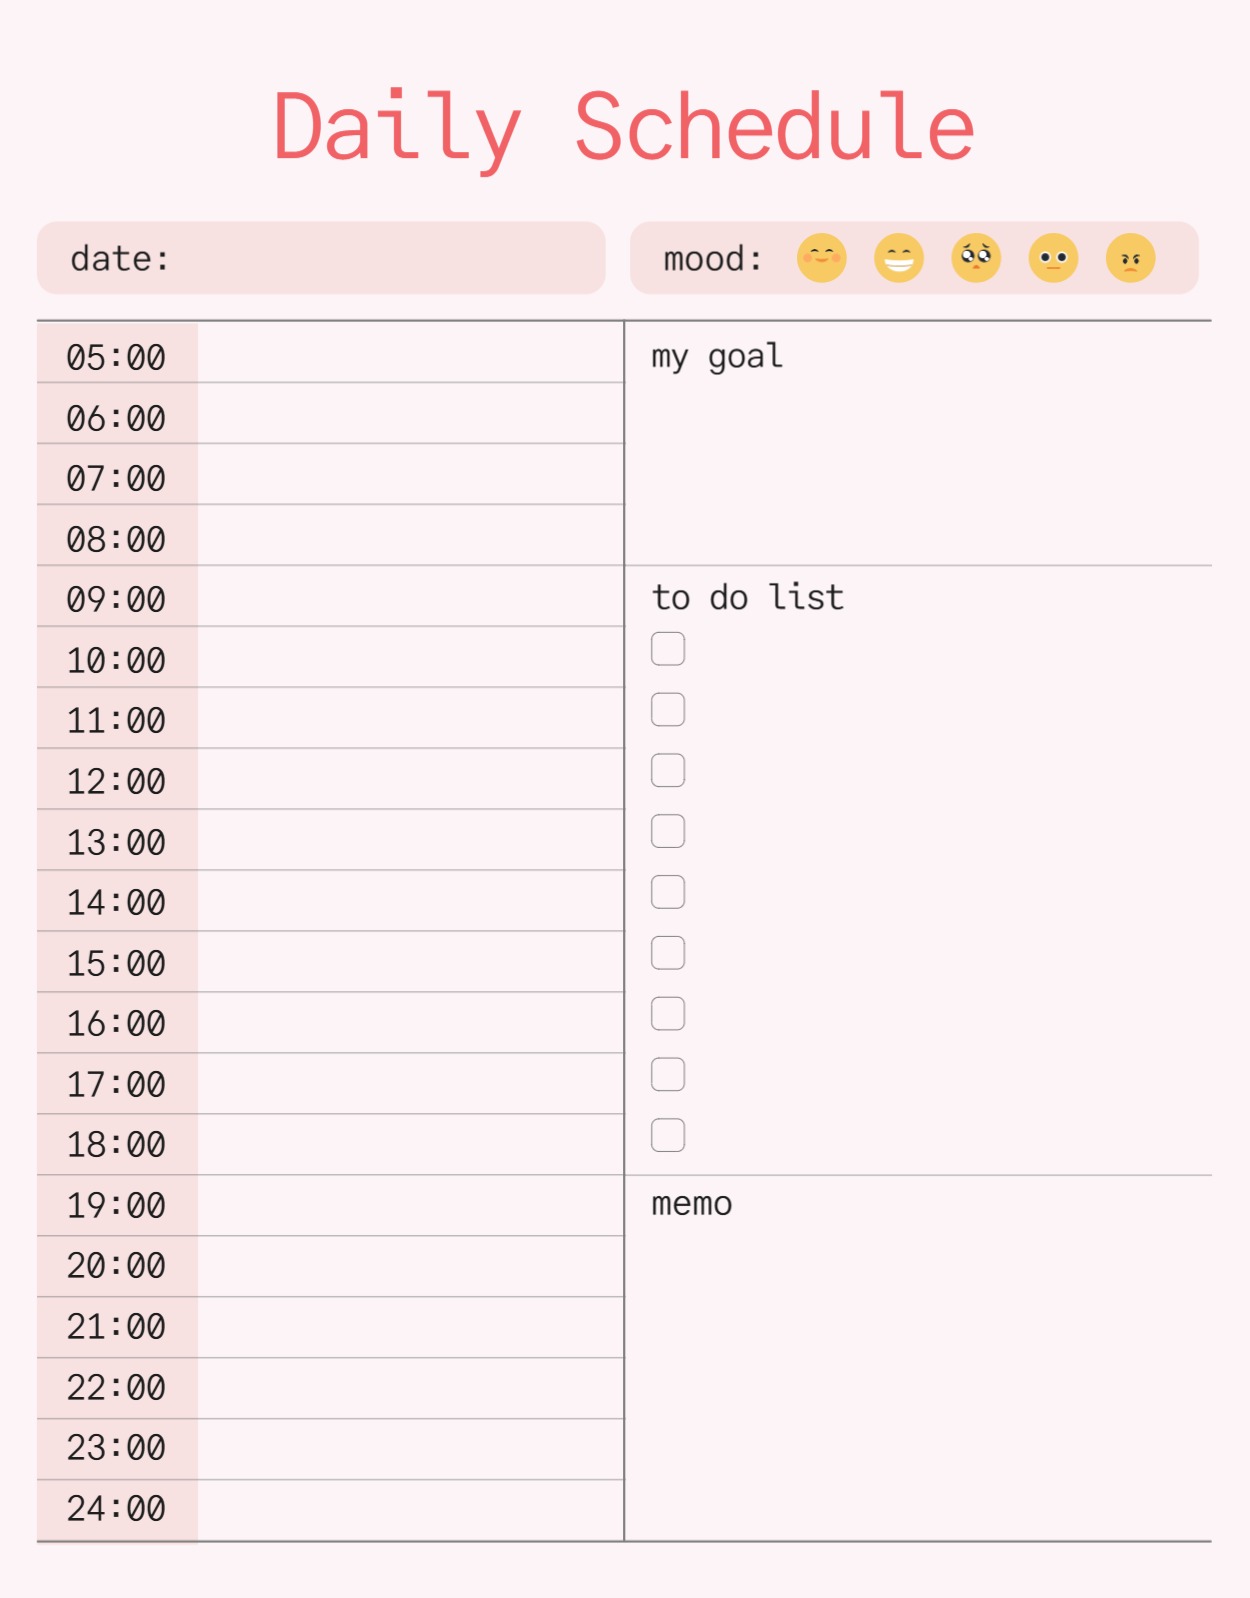
Task: Select the blushing smiling mood emoji
Action: pyautogui.click(x=821, y=258)
